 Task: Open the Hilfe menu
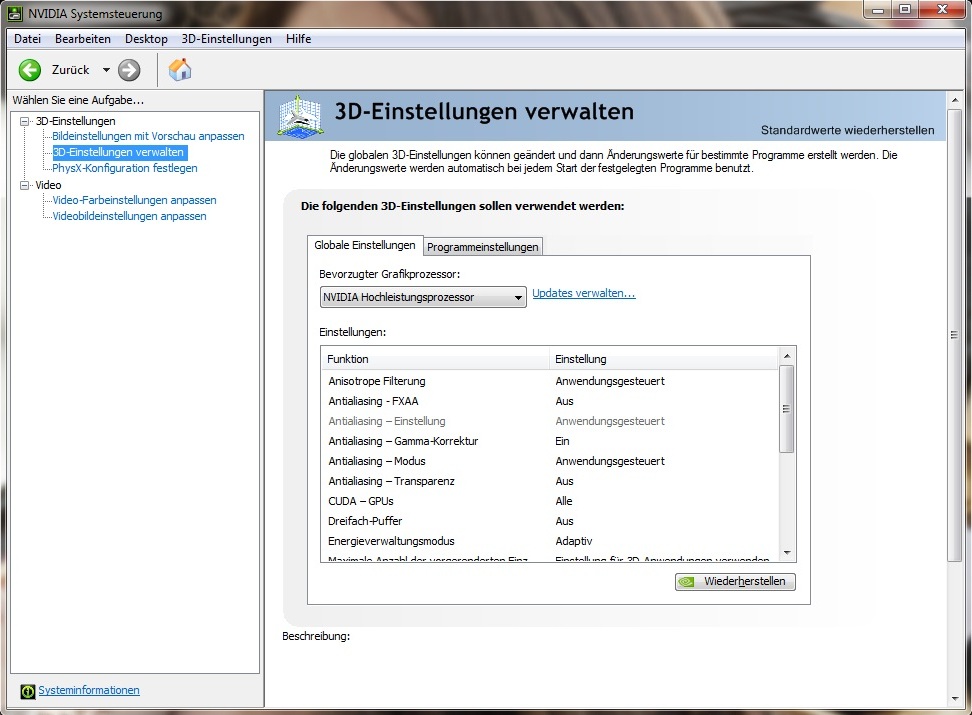pos(298,38)
